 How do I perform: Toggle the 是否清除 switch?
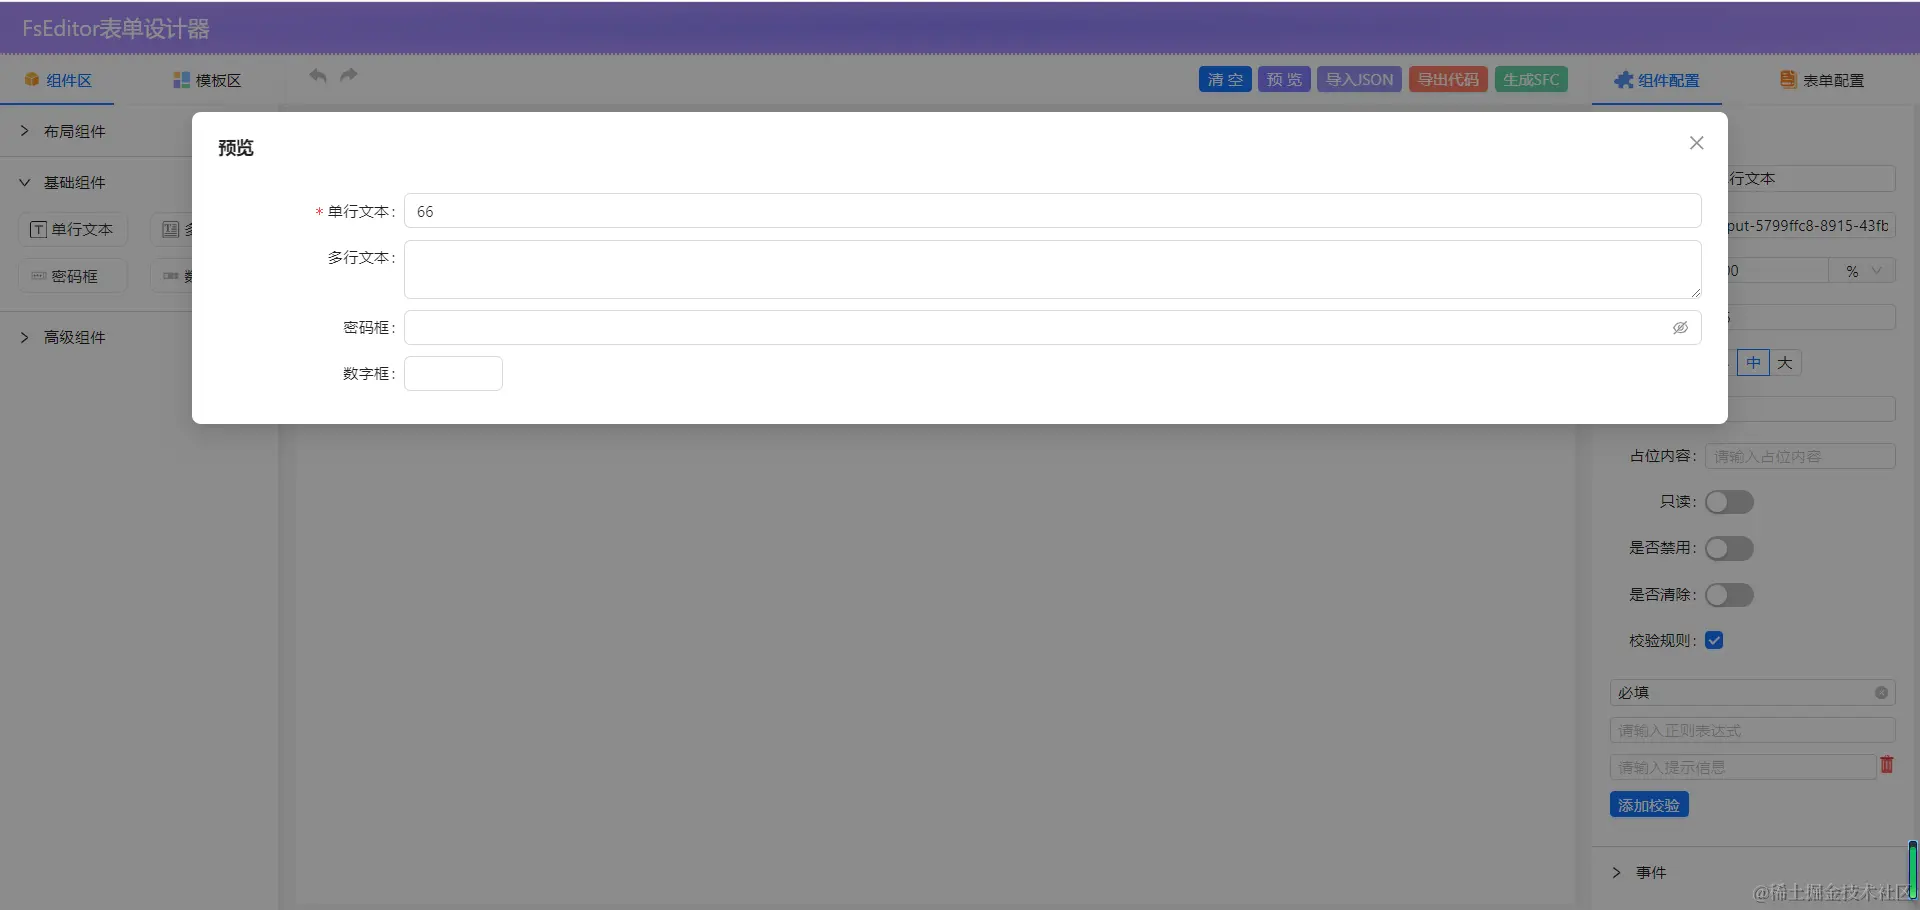click(x=1729, y=595)
